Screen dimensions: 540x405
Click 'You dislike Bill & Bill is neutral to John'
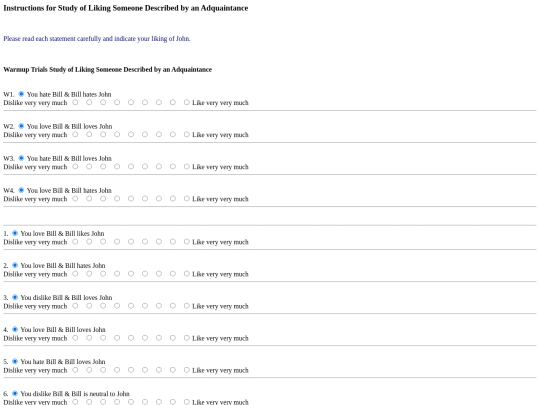click(x=75, y=394)
